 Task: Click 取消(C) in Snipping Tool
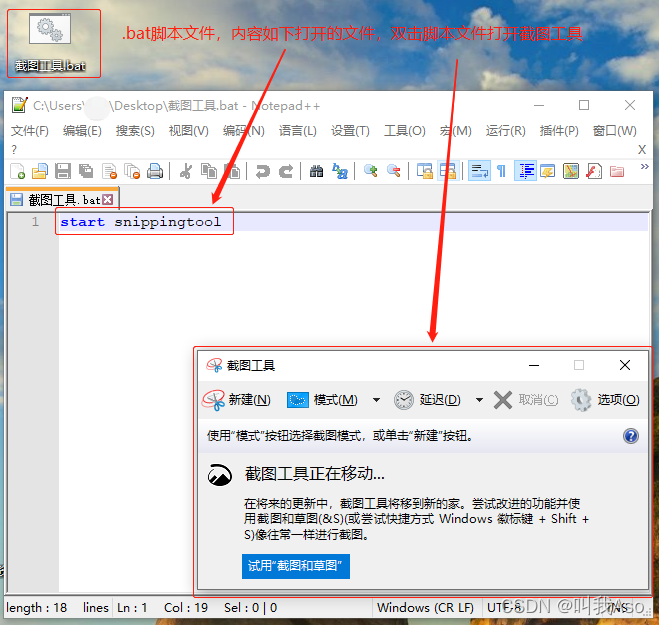526,399
